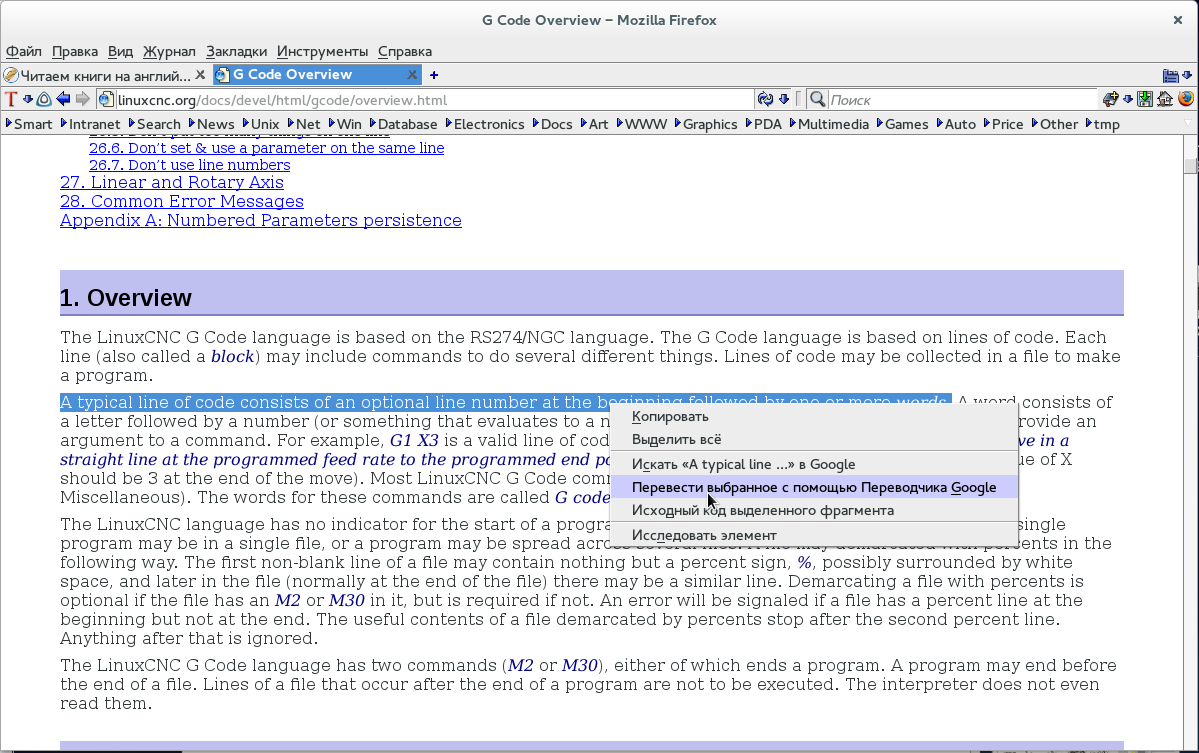The height and width of the screenshot is (753, 1199).
Task: Open dropdown arrow beside the bookmark-add icon
Action: point(1128,99)
